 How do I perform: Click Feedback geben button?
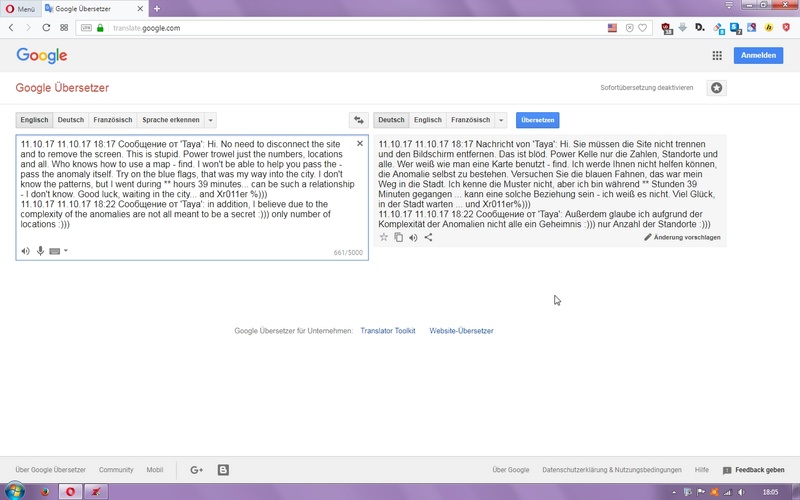click(x=754, y=470)
